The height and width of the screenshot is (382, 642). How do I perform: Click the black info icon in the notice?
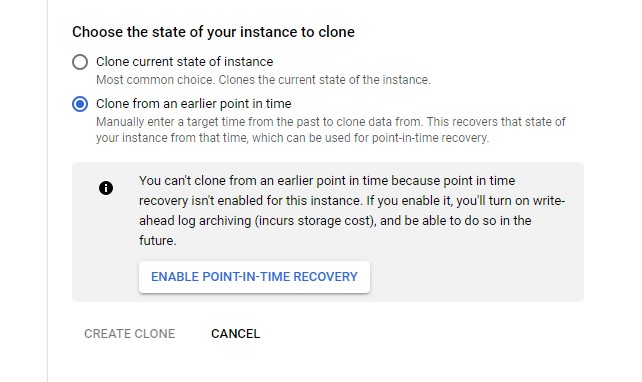[x=106, y=188]
